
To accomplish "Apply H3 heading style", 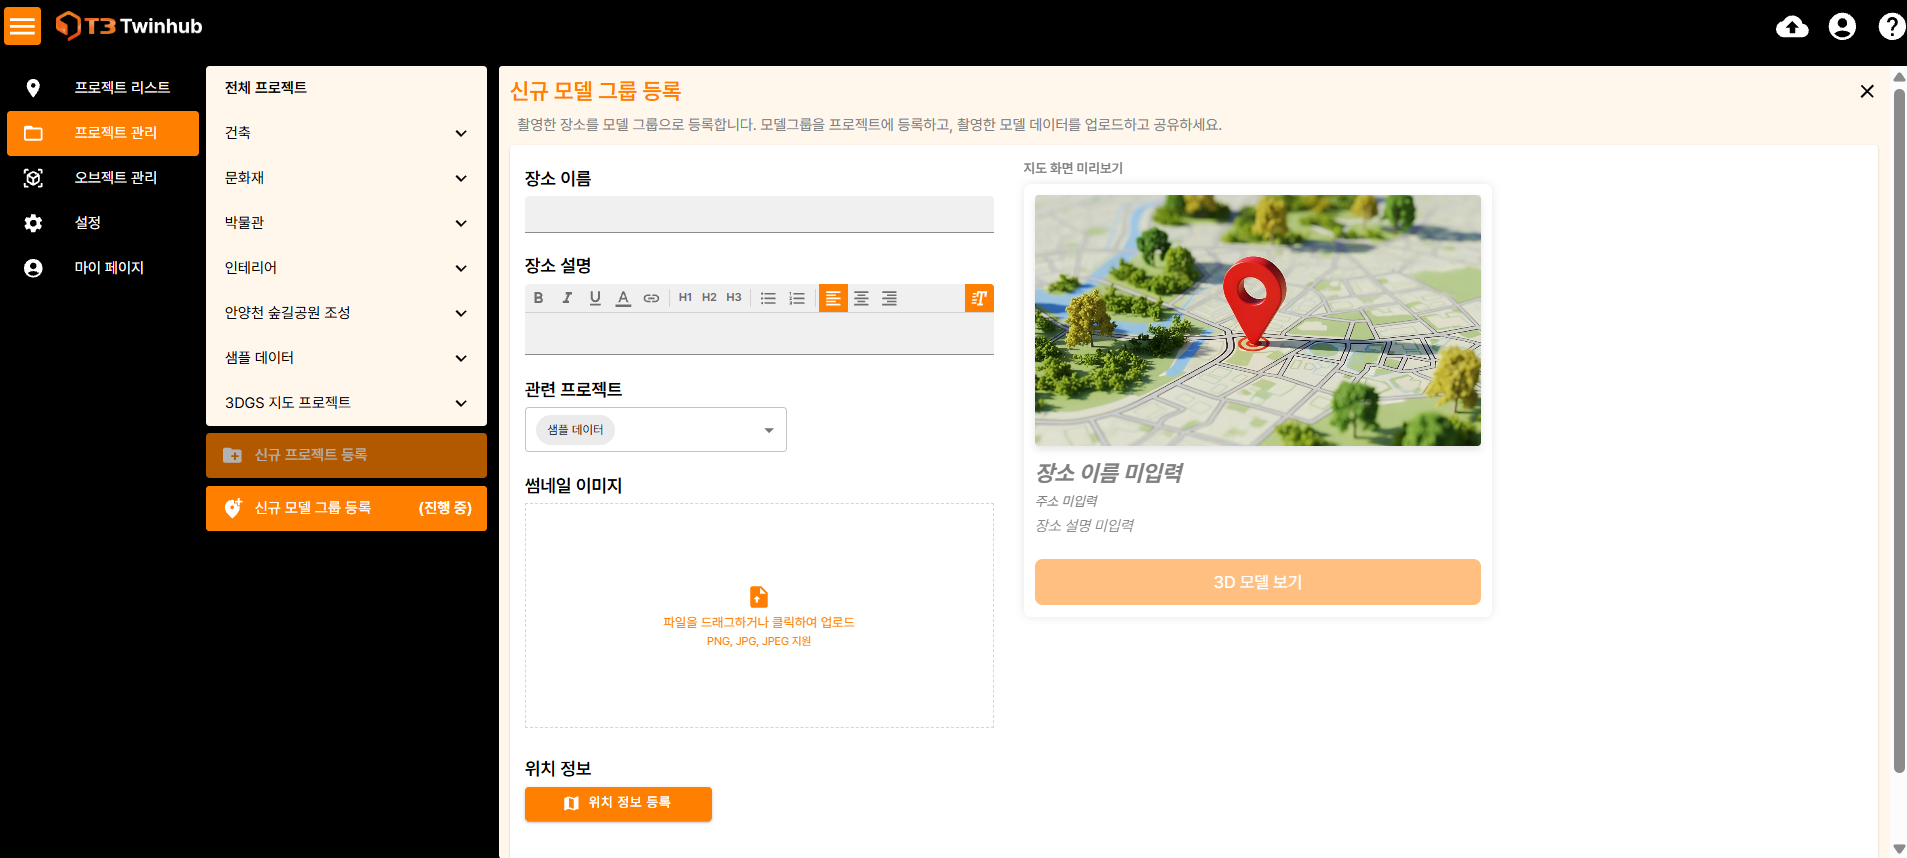I will point(734,298).
